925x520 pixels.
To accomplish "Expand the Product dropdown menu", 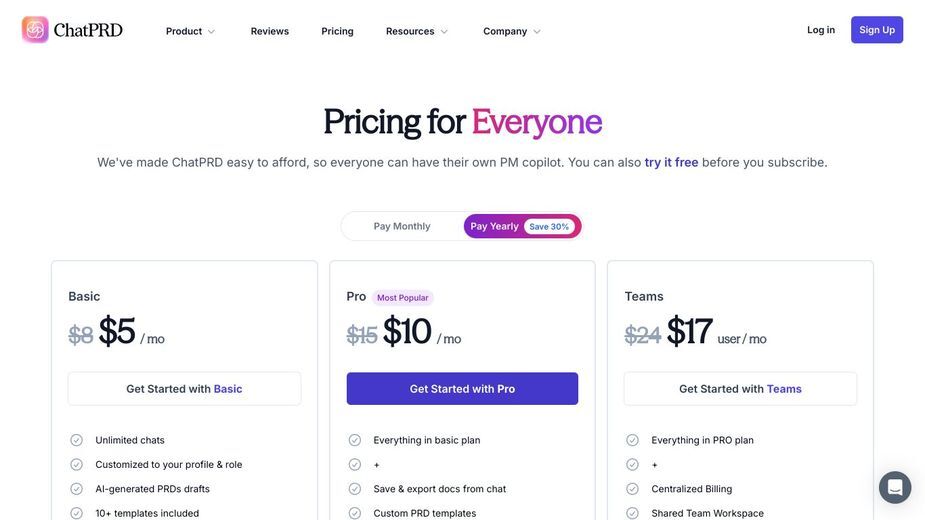I will point(190,31).
